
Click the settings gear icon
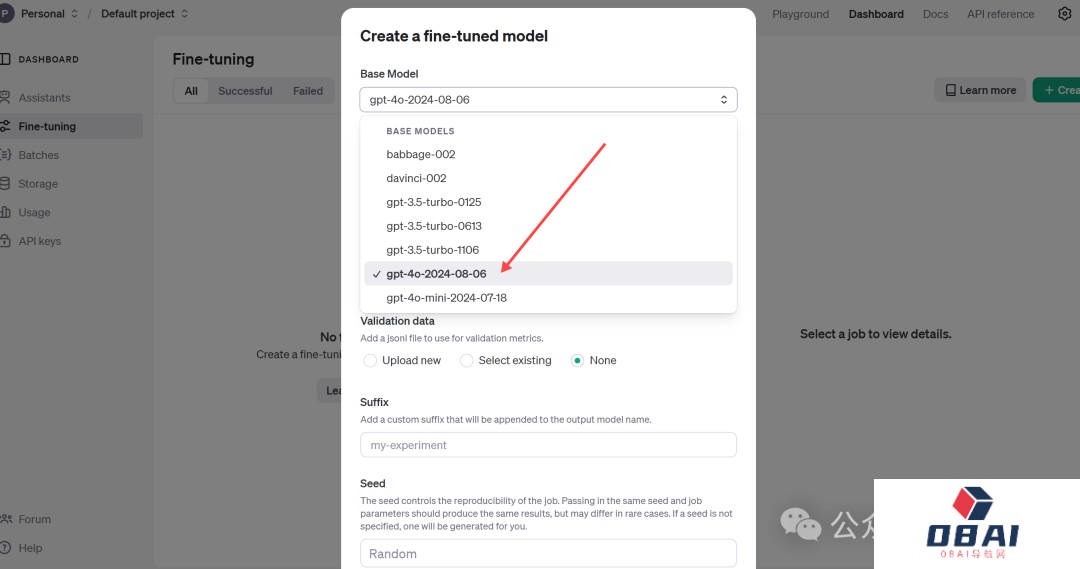tap(1064, 14)
